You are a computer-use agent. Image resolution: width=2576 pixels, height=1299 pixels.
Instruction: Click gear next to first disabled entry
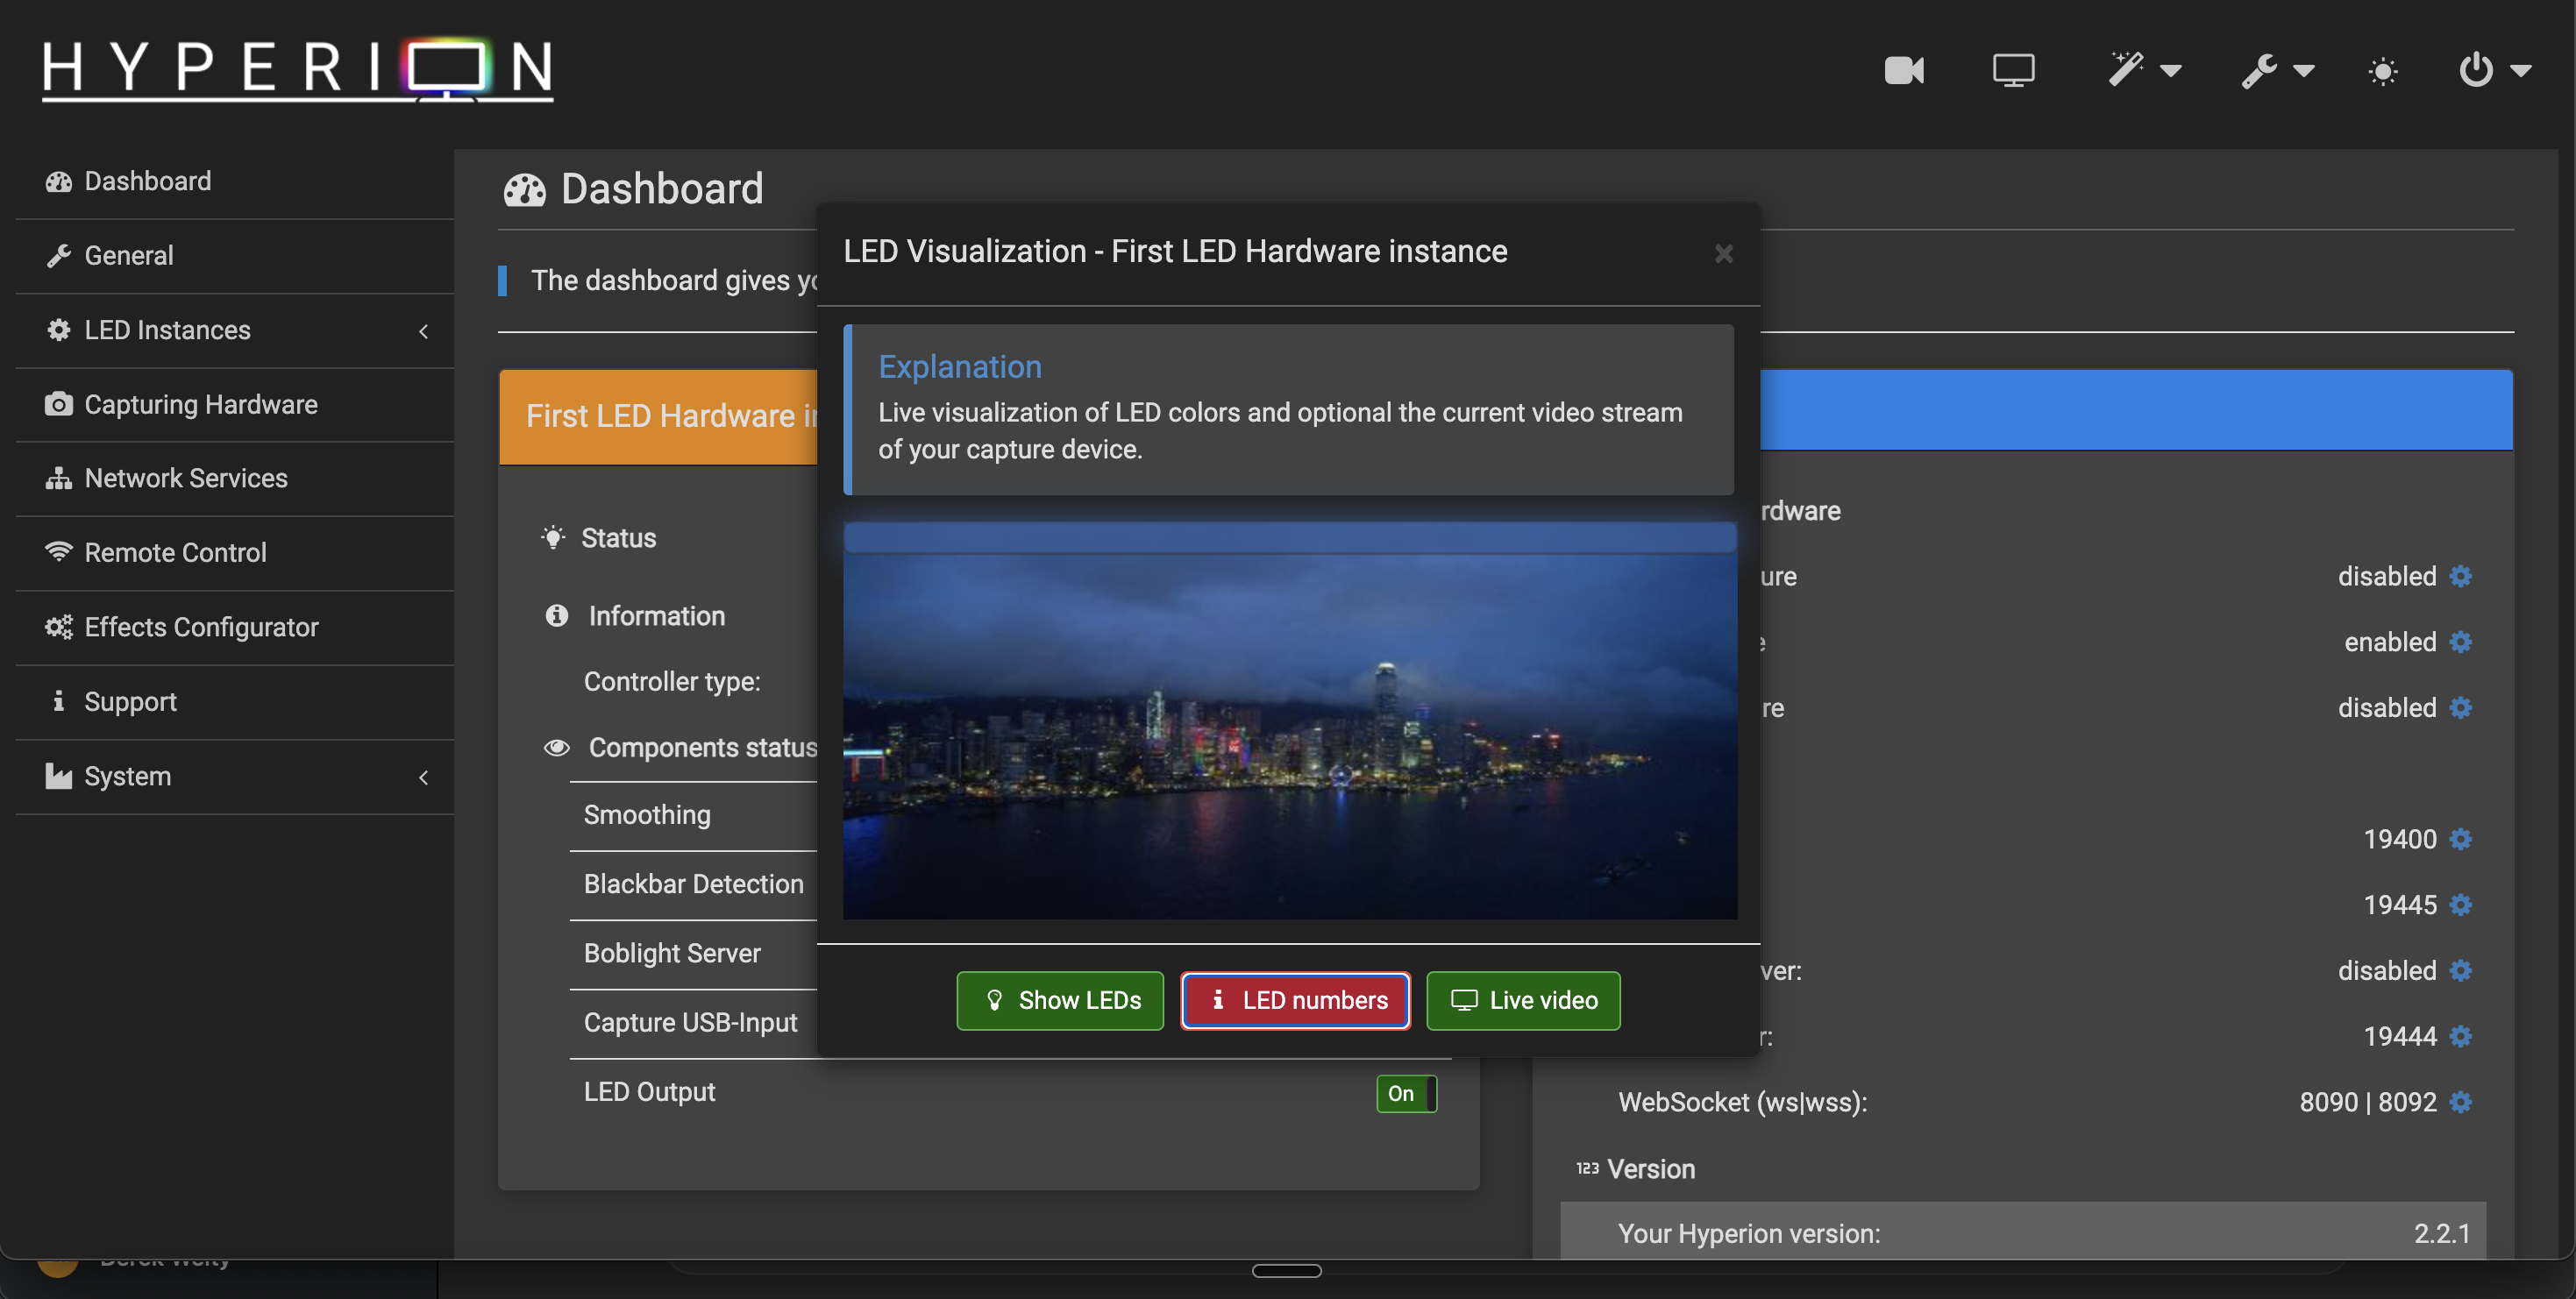[2461, 576]
